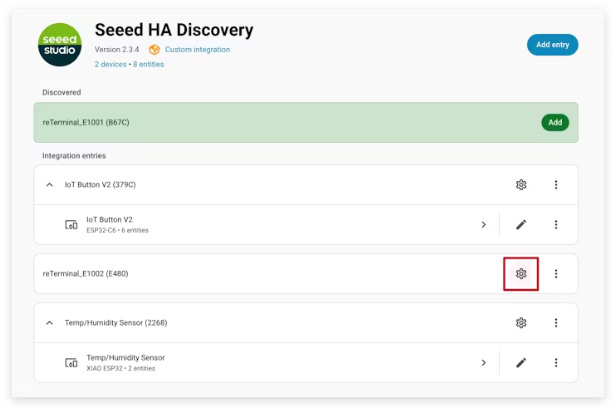This screenshot has width=615, height=411.
Task: Collapse the IoT Button V2 (379C) entry
Action: pyautogui.click(x=49, y=185)
